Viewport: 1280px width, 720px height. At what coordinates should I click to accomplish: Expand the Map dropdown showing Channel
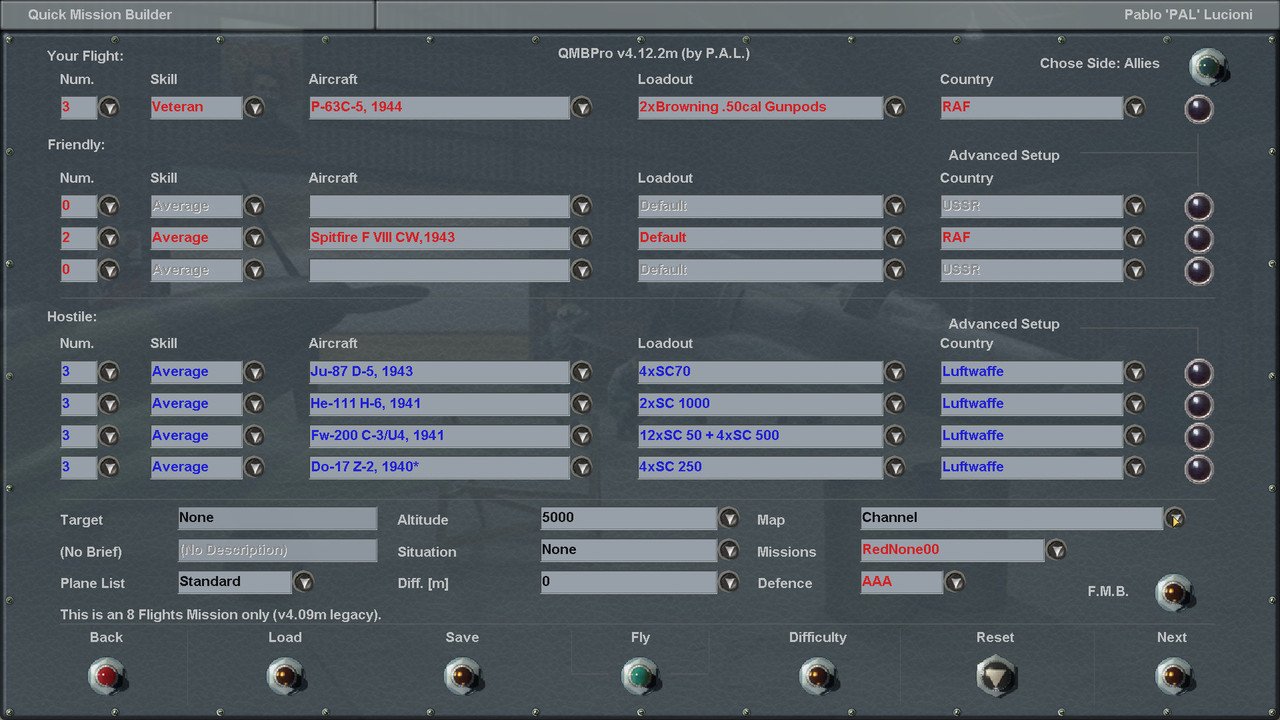point(1175,519)
